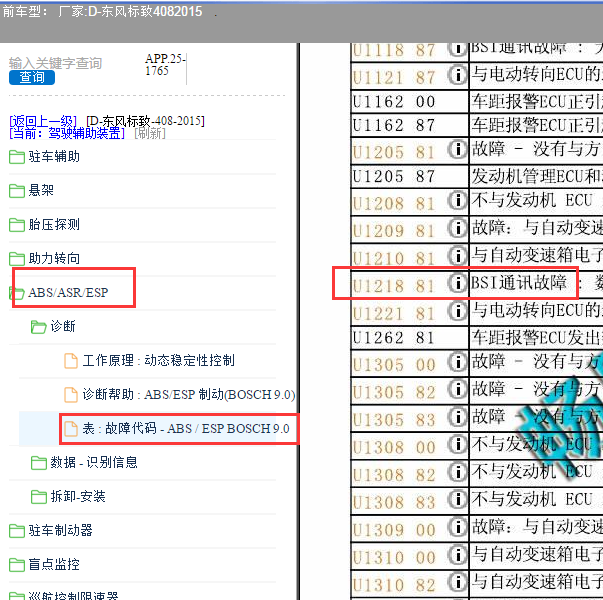603x600 pixels.
Task: Focus the keyword search input field
Action: (55, 63)
